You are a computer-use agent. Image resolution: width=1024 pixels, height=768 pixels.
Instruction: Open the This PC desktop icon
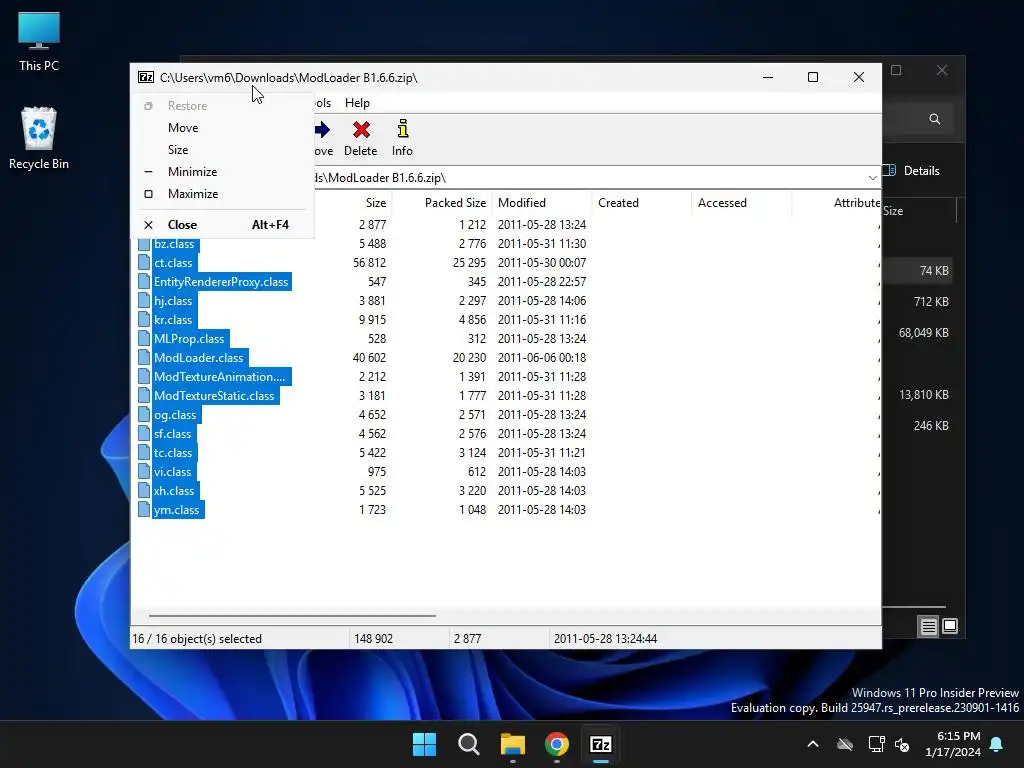tap(39, 42)
